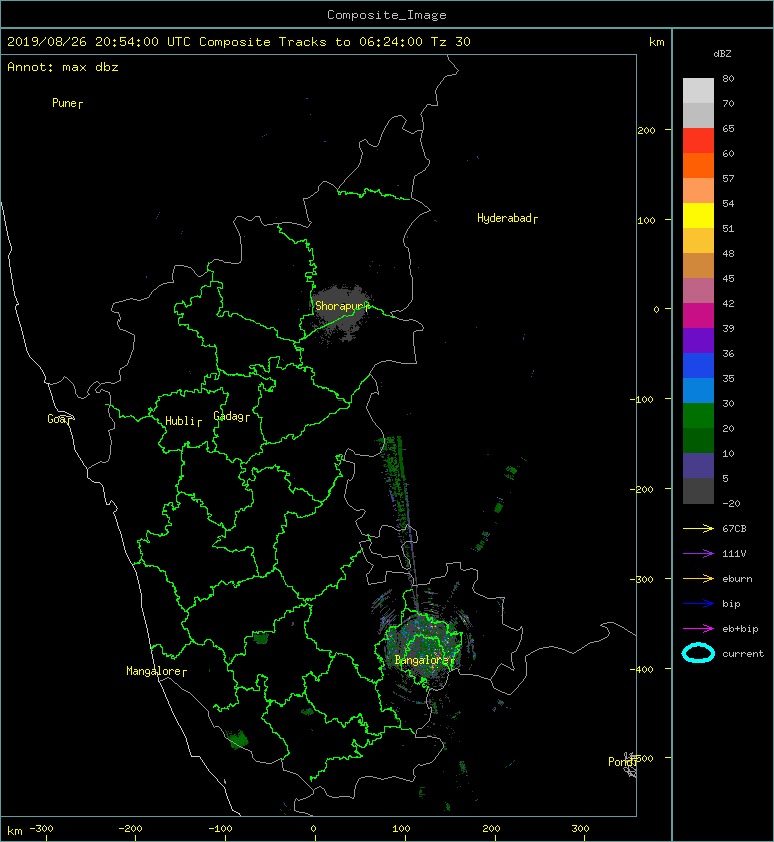This screenshot has height=842, width=774.
Task: Select the green 30 dBZ color swatch
Action: click(x=698, y=416)
